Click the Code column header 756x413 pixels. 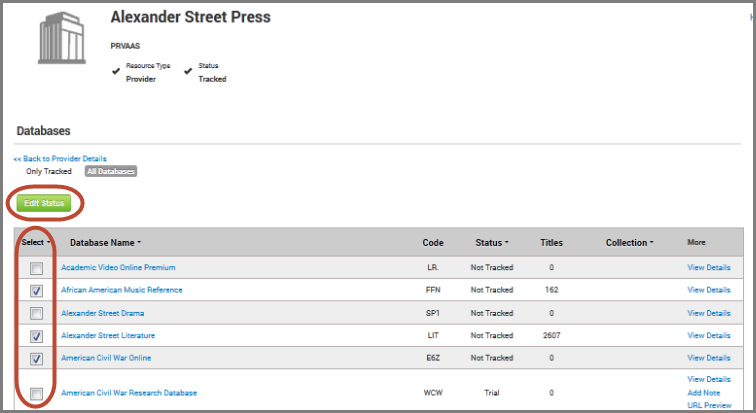(433, 242)
